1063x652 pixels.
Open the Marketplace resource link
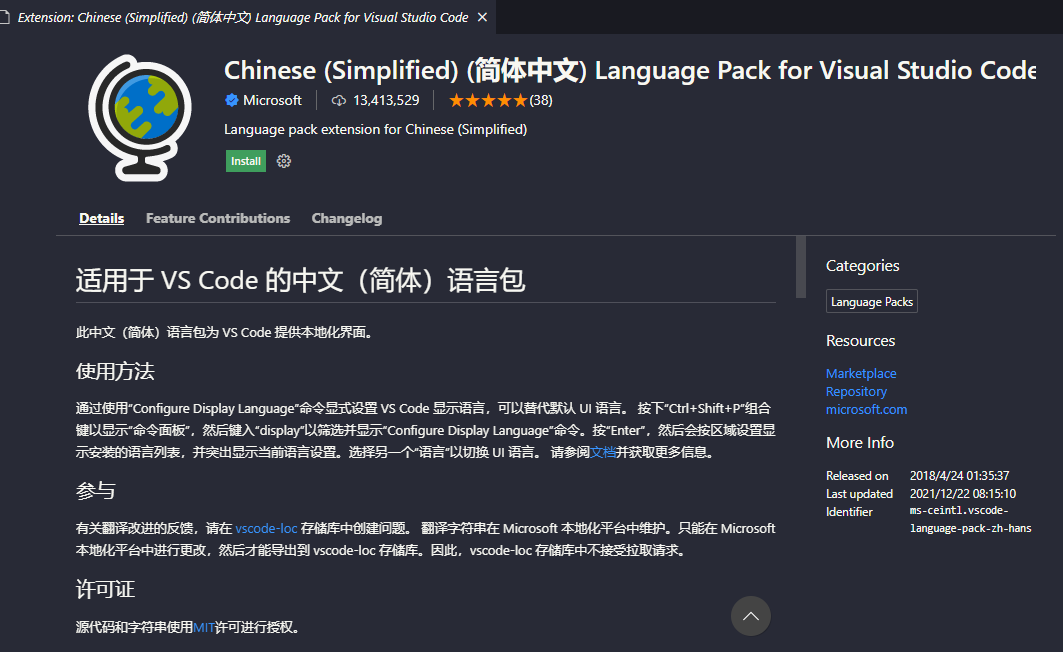pyautogui.click(x=861, y=373)
